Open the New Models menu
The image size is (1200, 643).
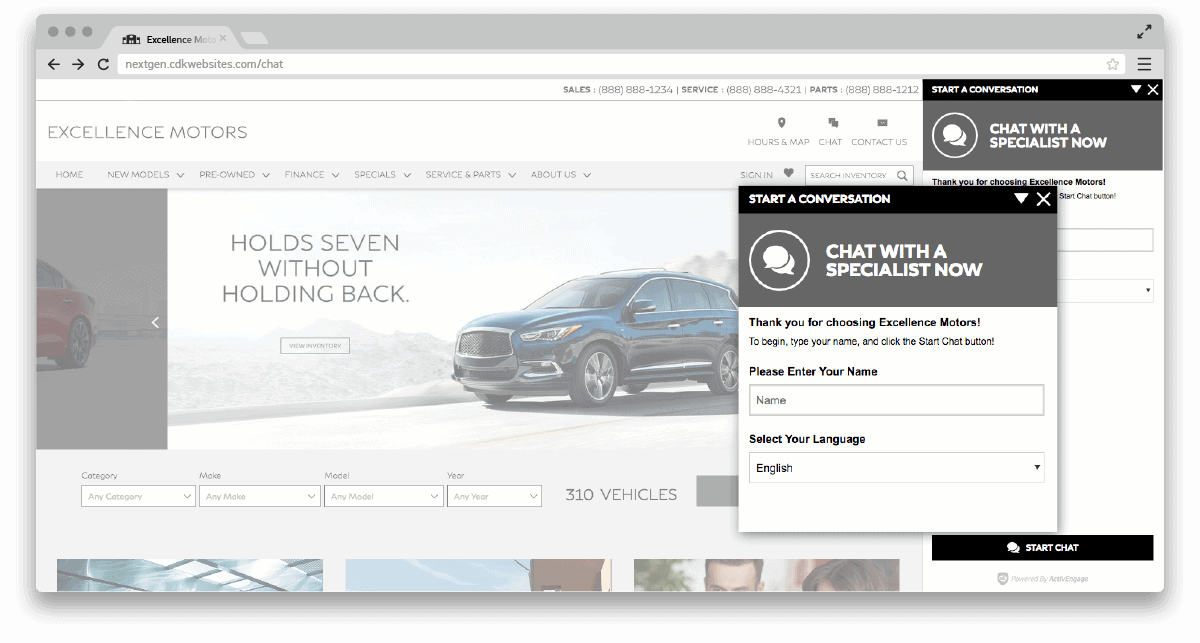(x=146, y=175)
